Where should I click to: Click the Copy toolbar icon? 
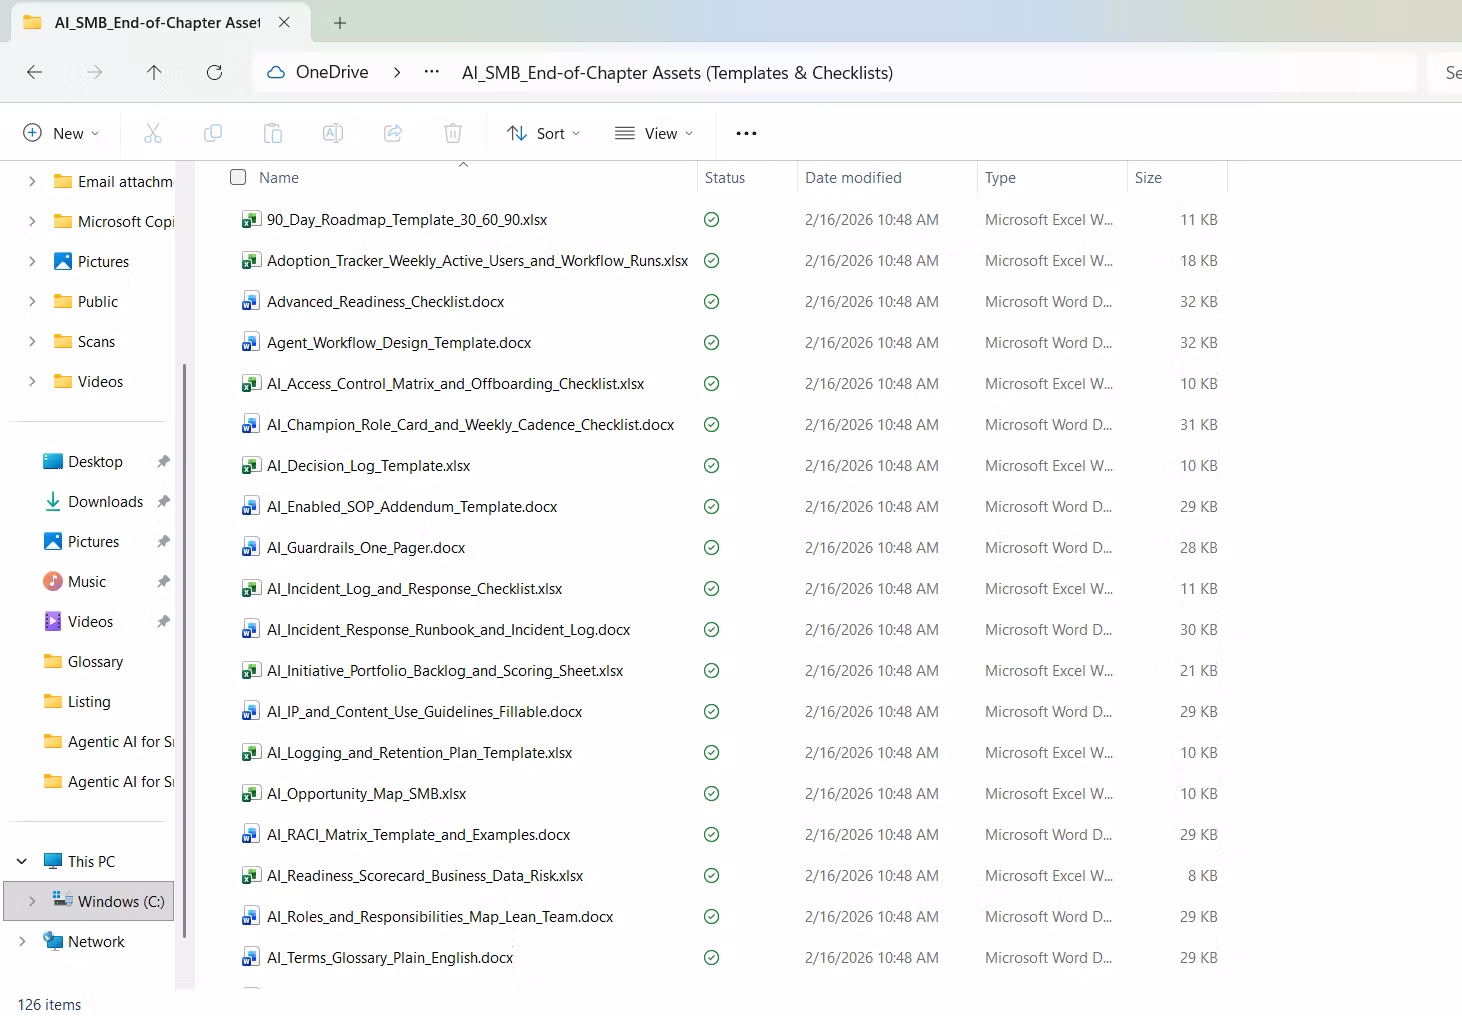pyautogui.click(x=213, y=133)
